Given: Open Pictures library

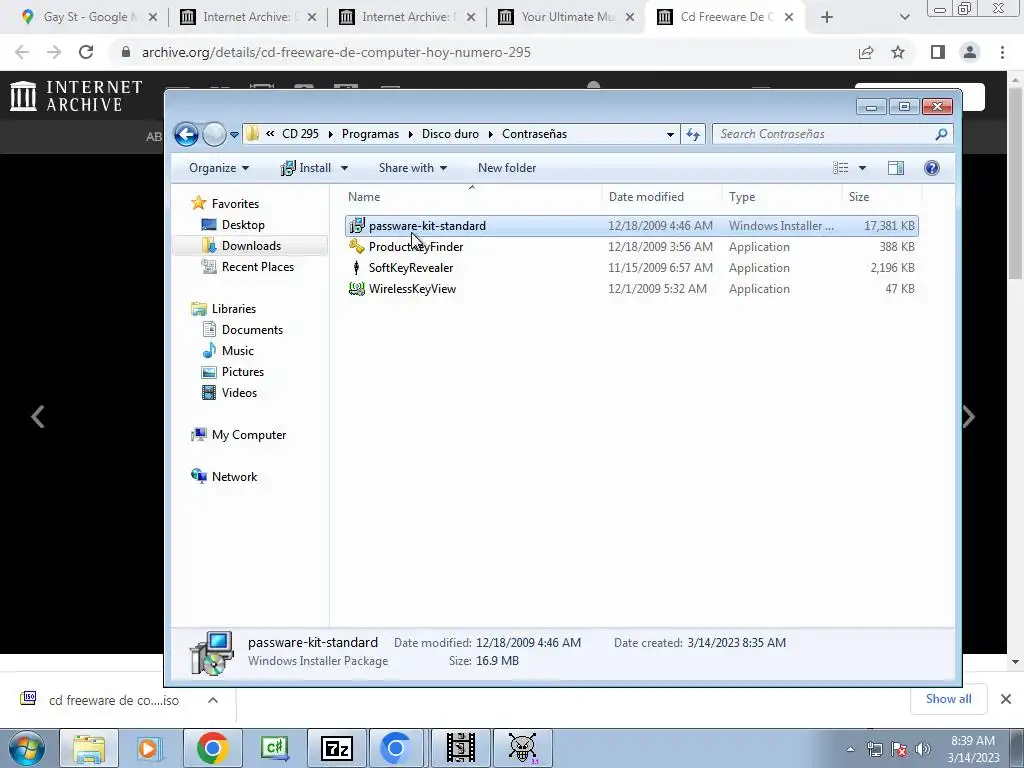Looking at the screenshot, I should [x=243, y=372].
